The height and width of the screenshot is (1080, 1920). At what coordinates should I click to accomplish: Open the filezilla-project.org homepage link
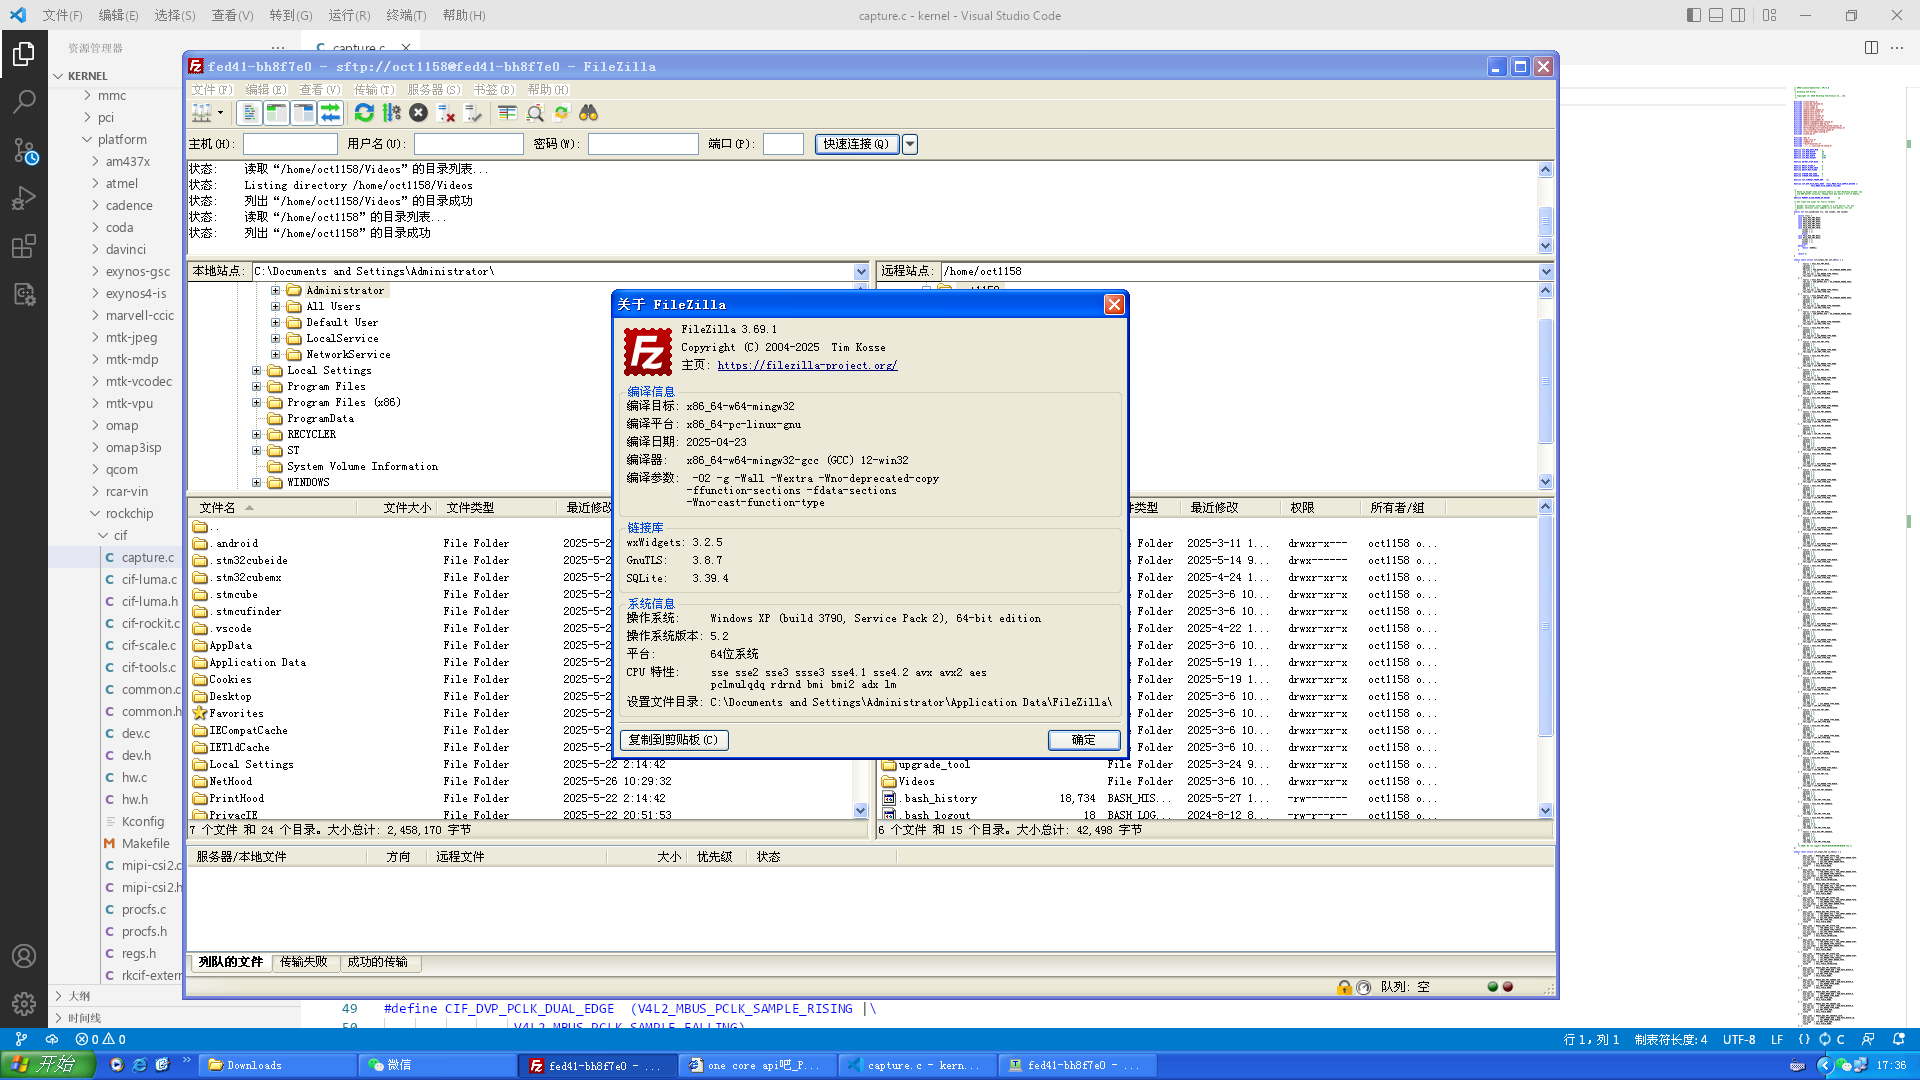[x=807, y=365]
